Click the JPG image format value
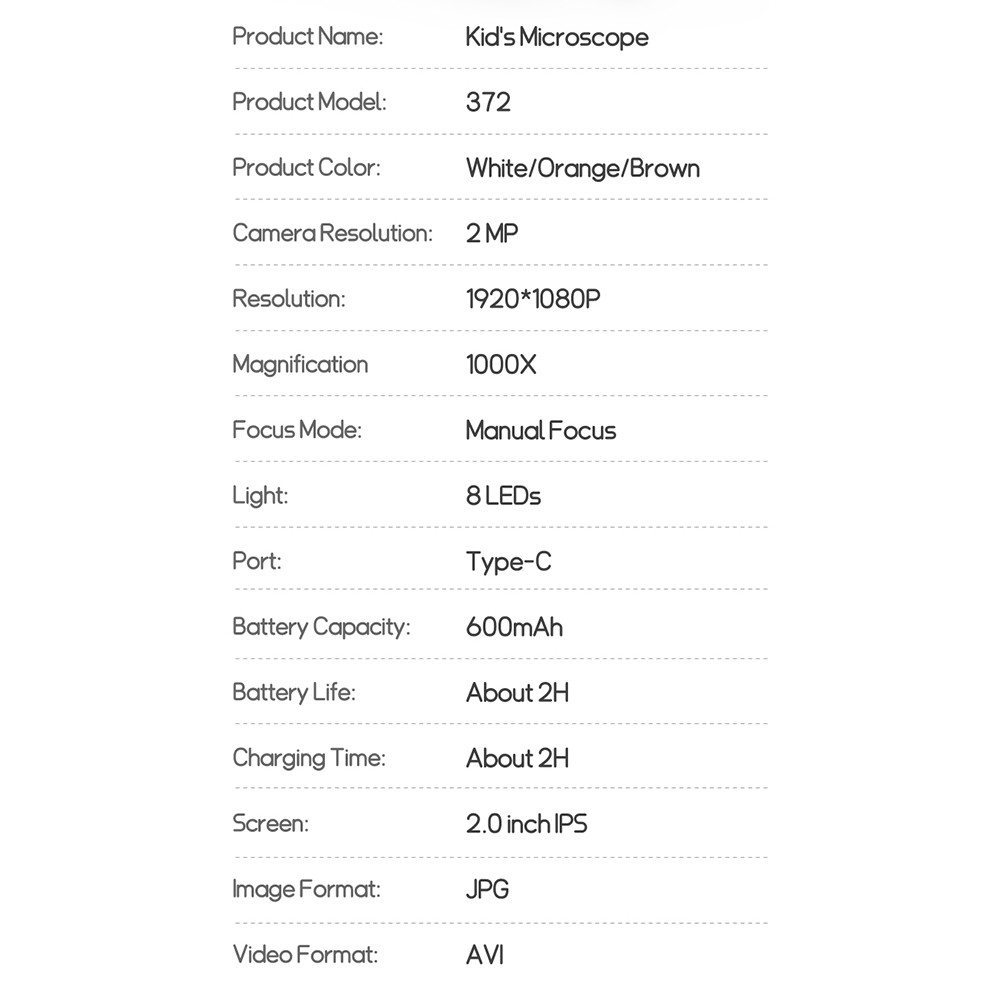This screenshot has width=1000, height=1000. coord(487,889)
